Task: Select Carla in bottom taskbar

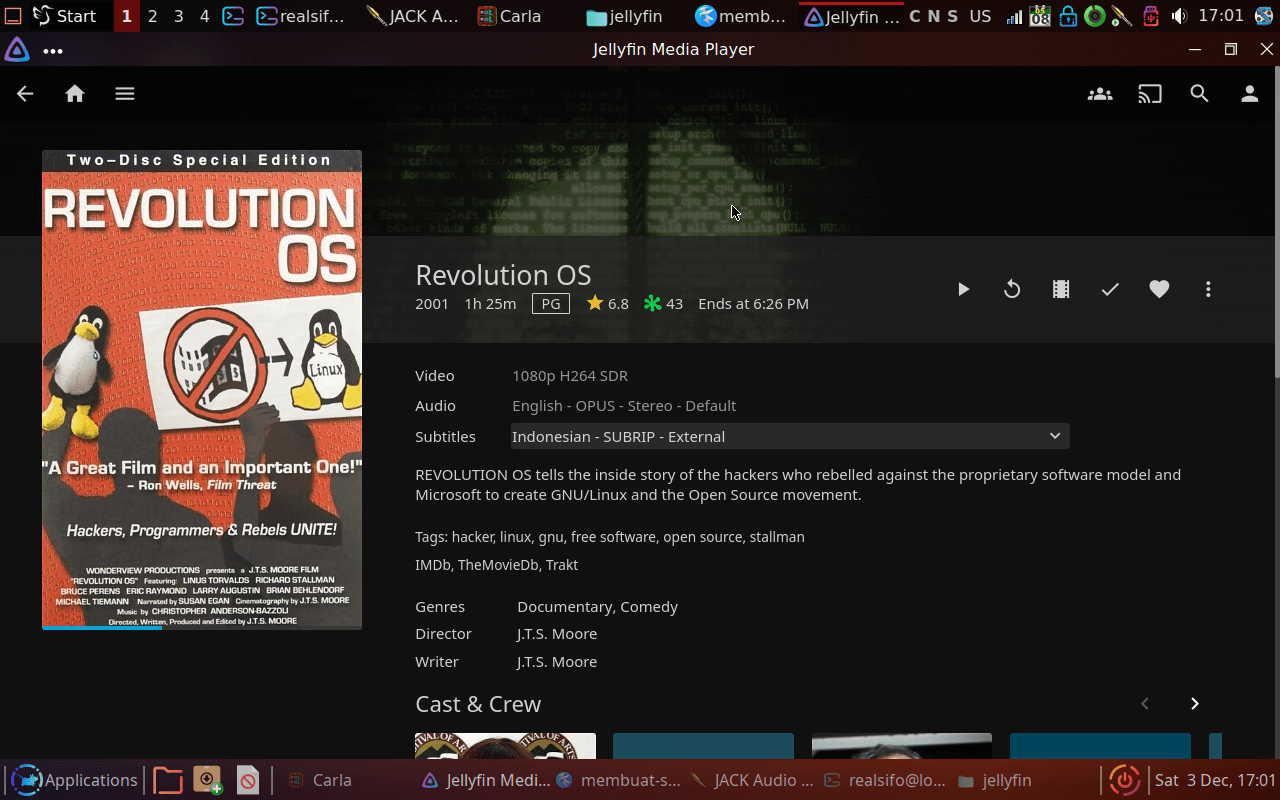Action: point(320,780)
